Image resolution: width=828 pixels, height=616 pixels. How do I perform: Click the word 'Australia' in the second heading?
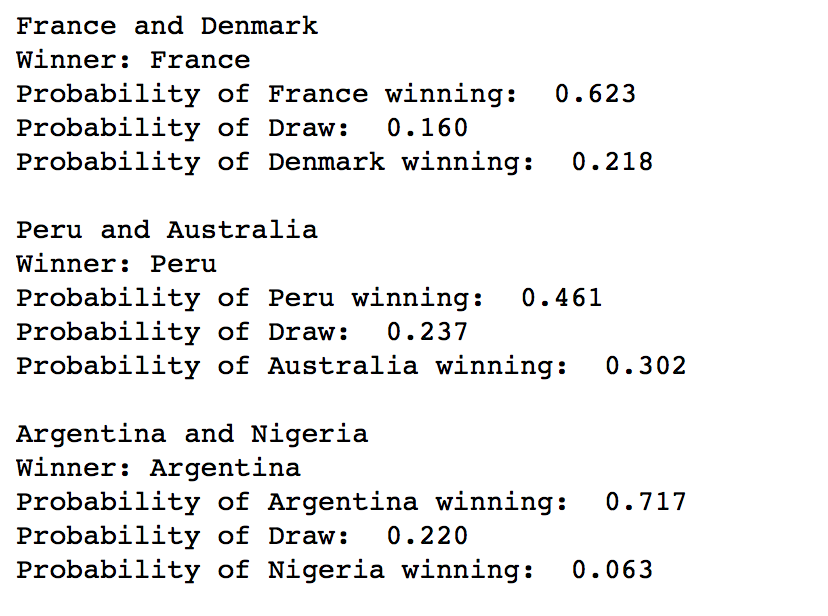point(242,230)
